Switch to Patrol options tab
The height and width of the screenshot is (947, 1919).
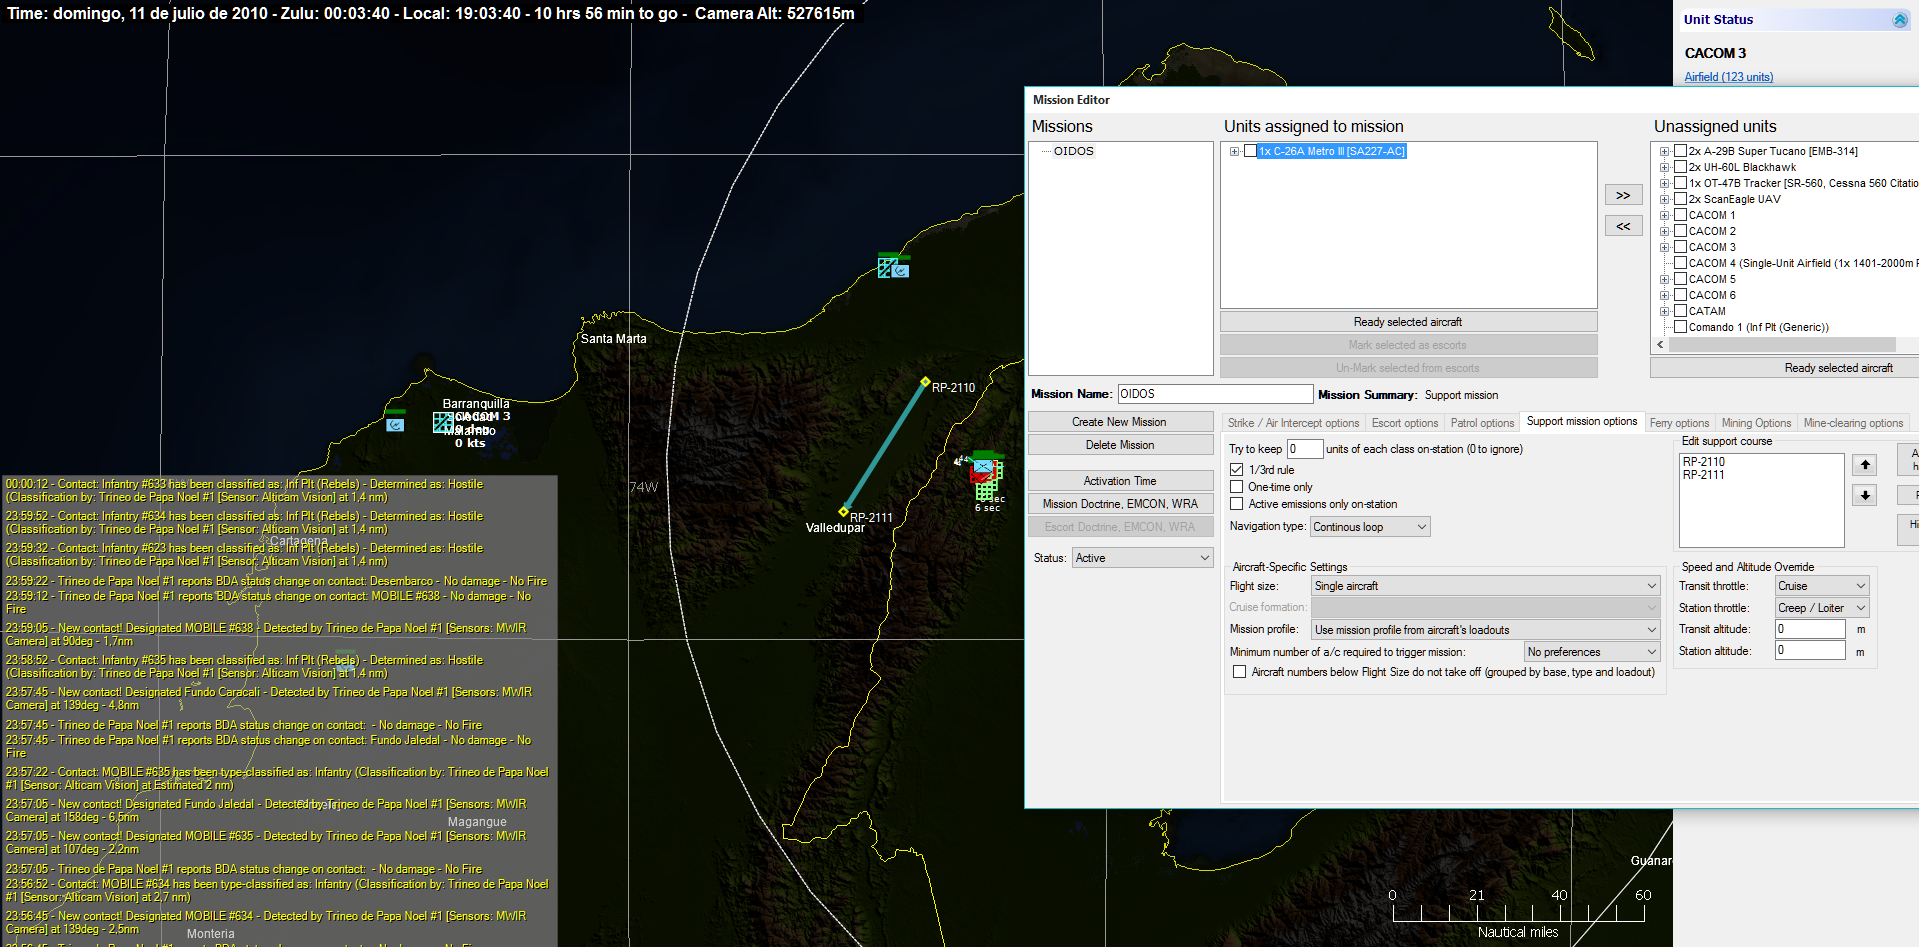tap(1482, 423)
